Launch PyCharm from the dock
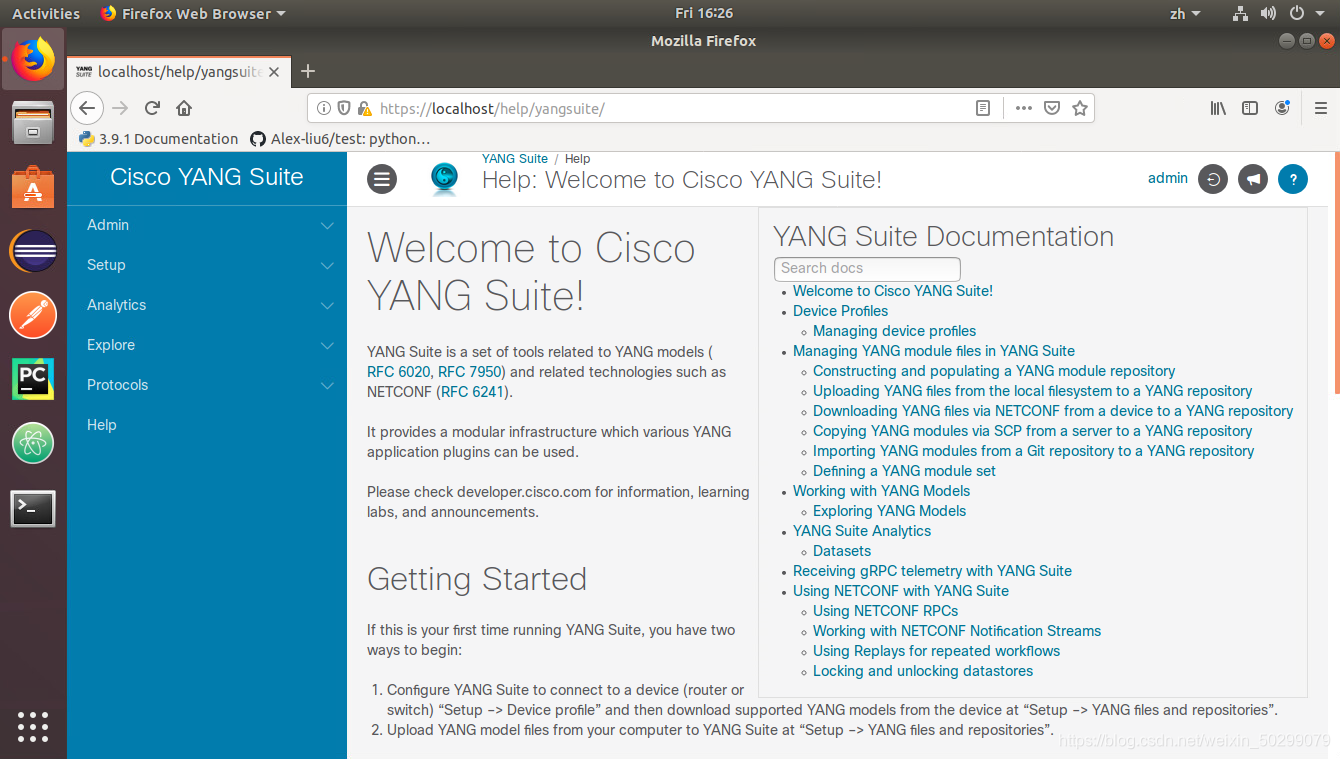1340x759 pixels. pyautogui.click(x=33, y=380)
